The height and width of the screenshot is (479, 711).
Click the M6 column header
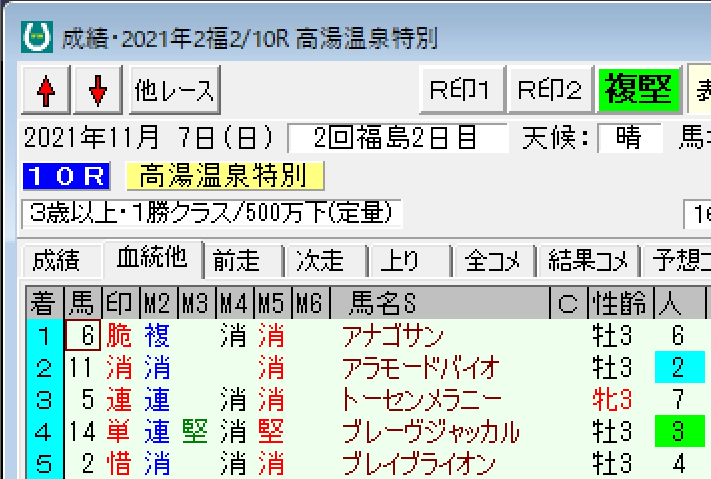coord(311,303)
